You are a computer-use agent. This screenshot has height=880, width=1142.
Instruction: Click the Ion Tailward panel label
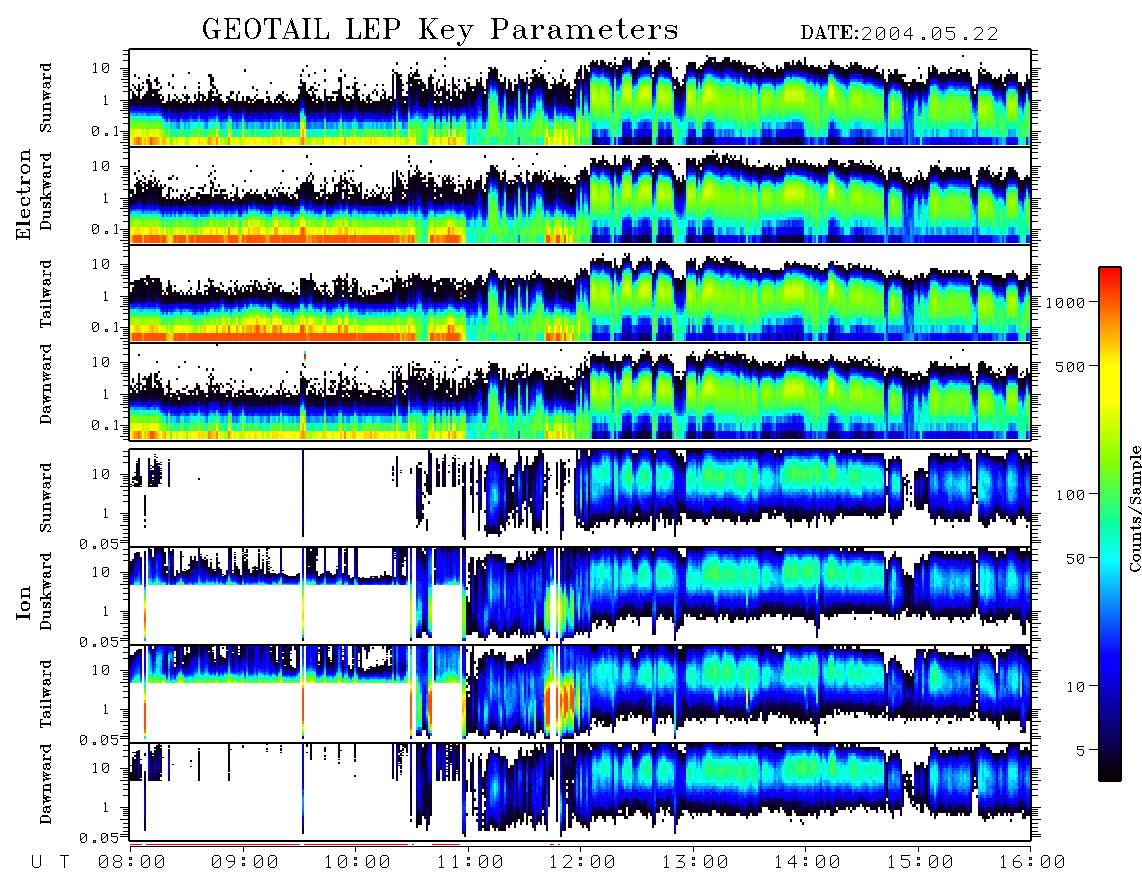coord(46,694)
